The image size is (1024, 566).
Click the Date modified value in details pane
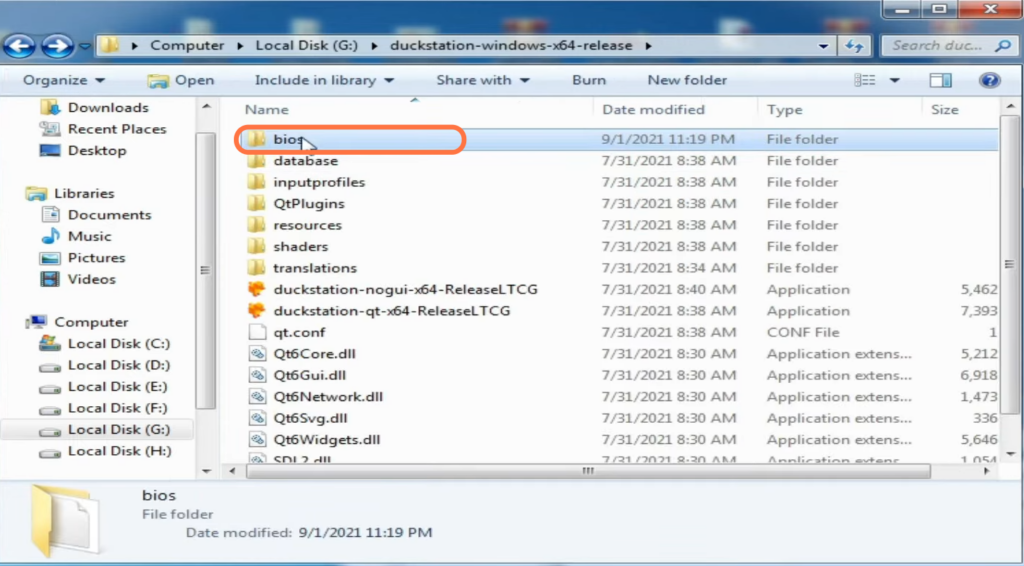pyautogui.click(x=365, y=533)
